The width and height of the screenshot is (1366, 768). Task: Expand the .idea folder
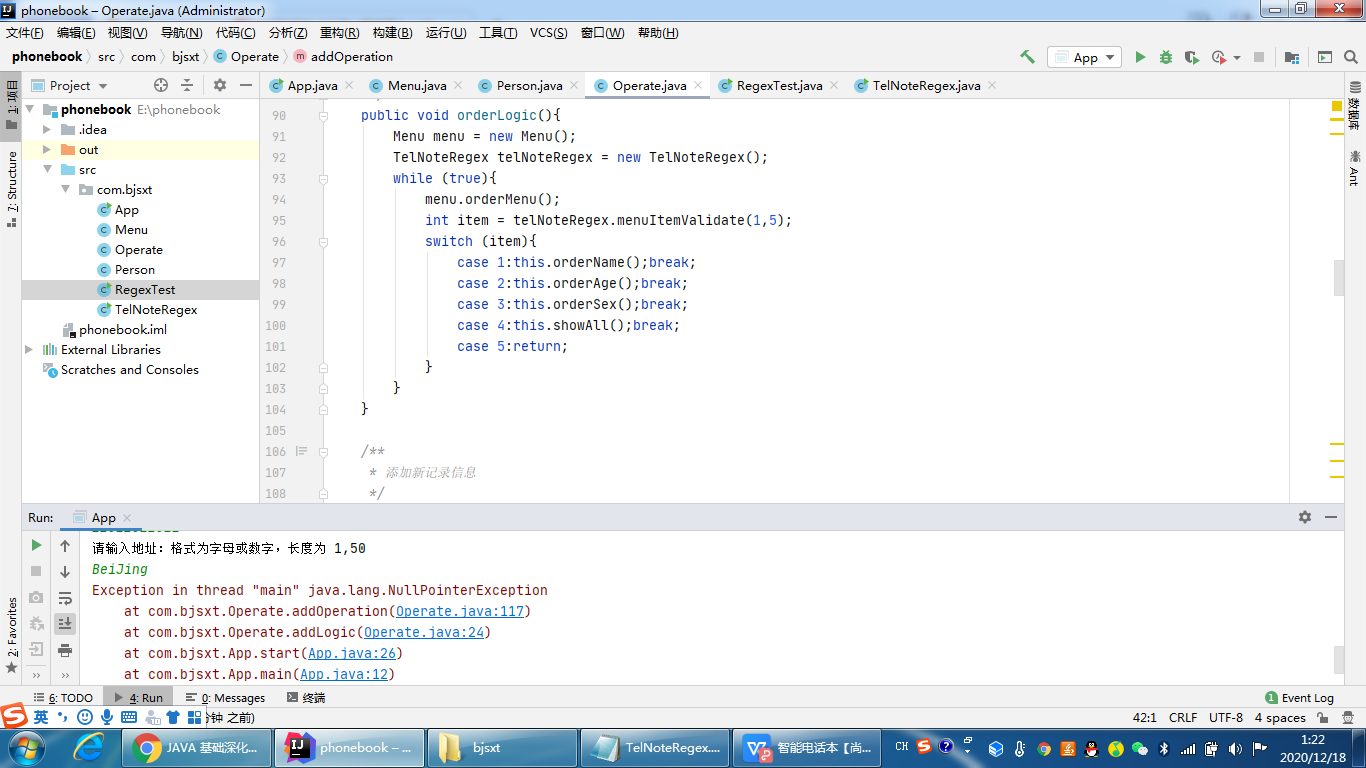[x=46, y=129]
